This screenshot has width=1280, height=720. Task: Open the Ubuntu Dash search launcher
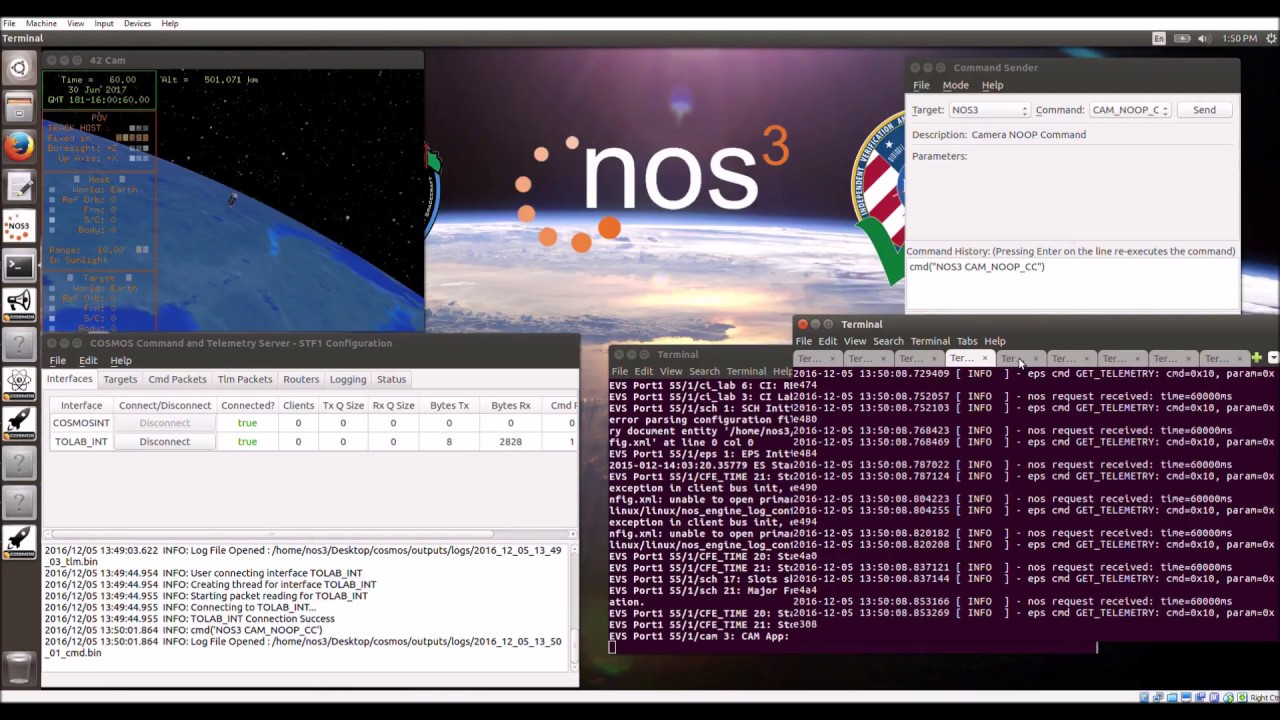19,68
